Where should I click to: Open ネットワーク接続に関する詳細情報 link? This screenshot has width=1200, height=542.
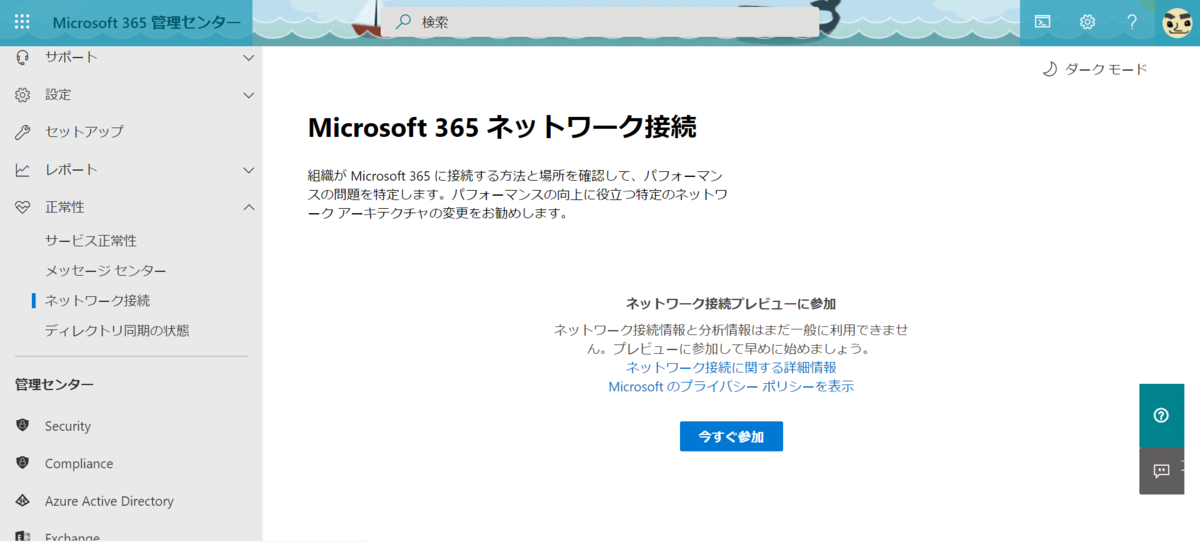coord(731,368)
